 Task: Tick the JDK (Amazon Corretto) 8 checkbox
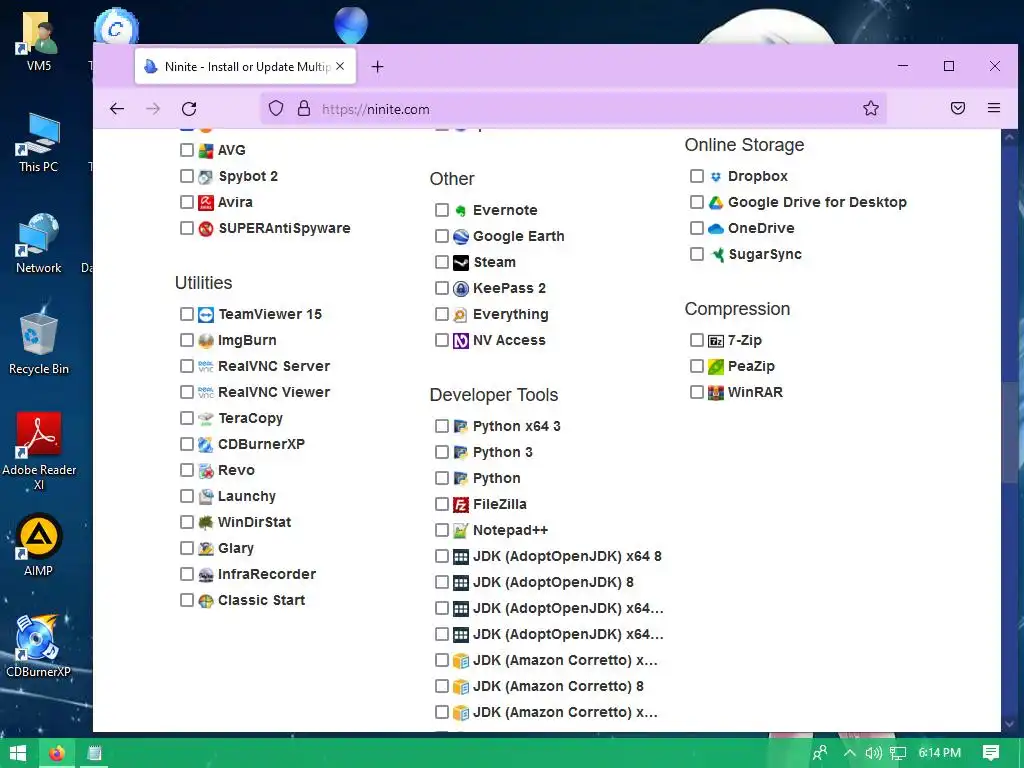click(442, 686)
